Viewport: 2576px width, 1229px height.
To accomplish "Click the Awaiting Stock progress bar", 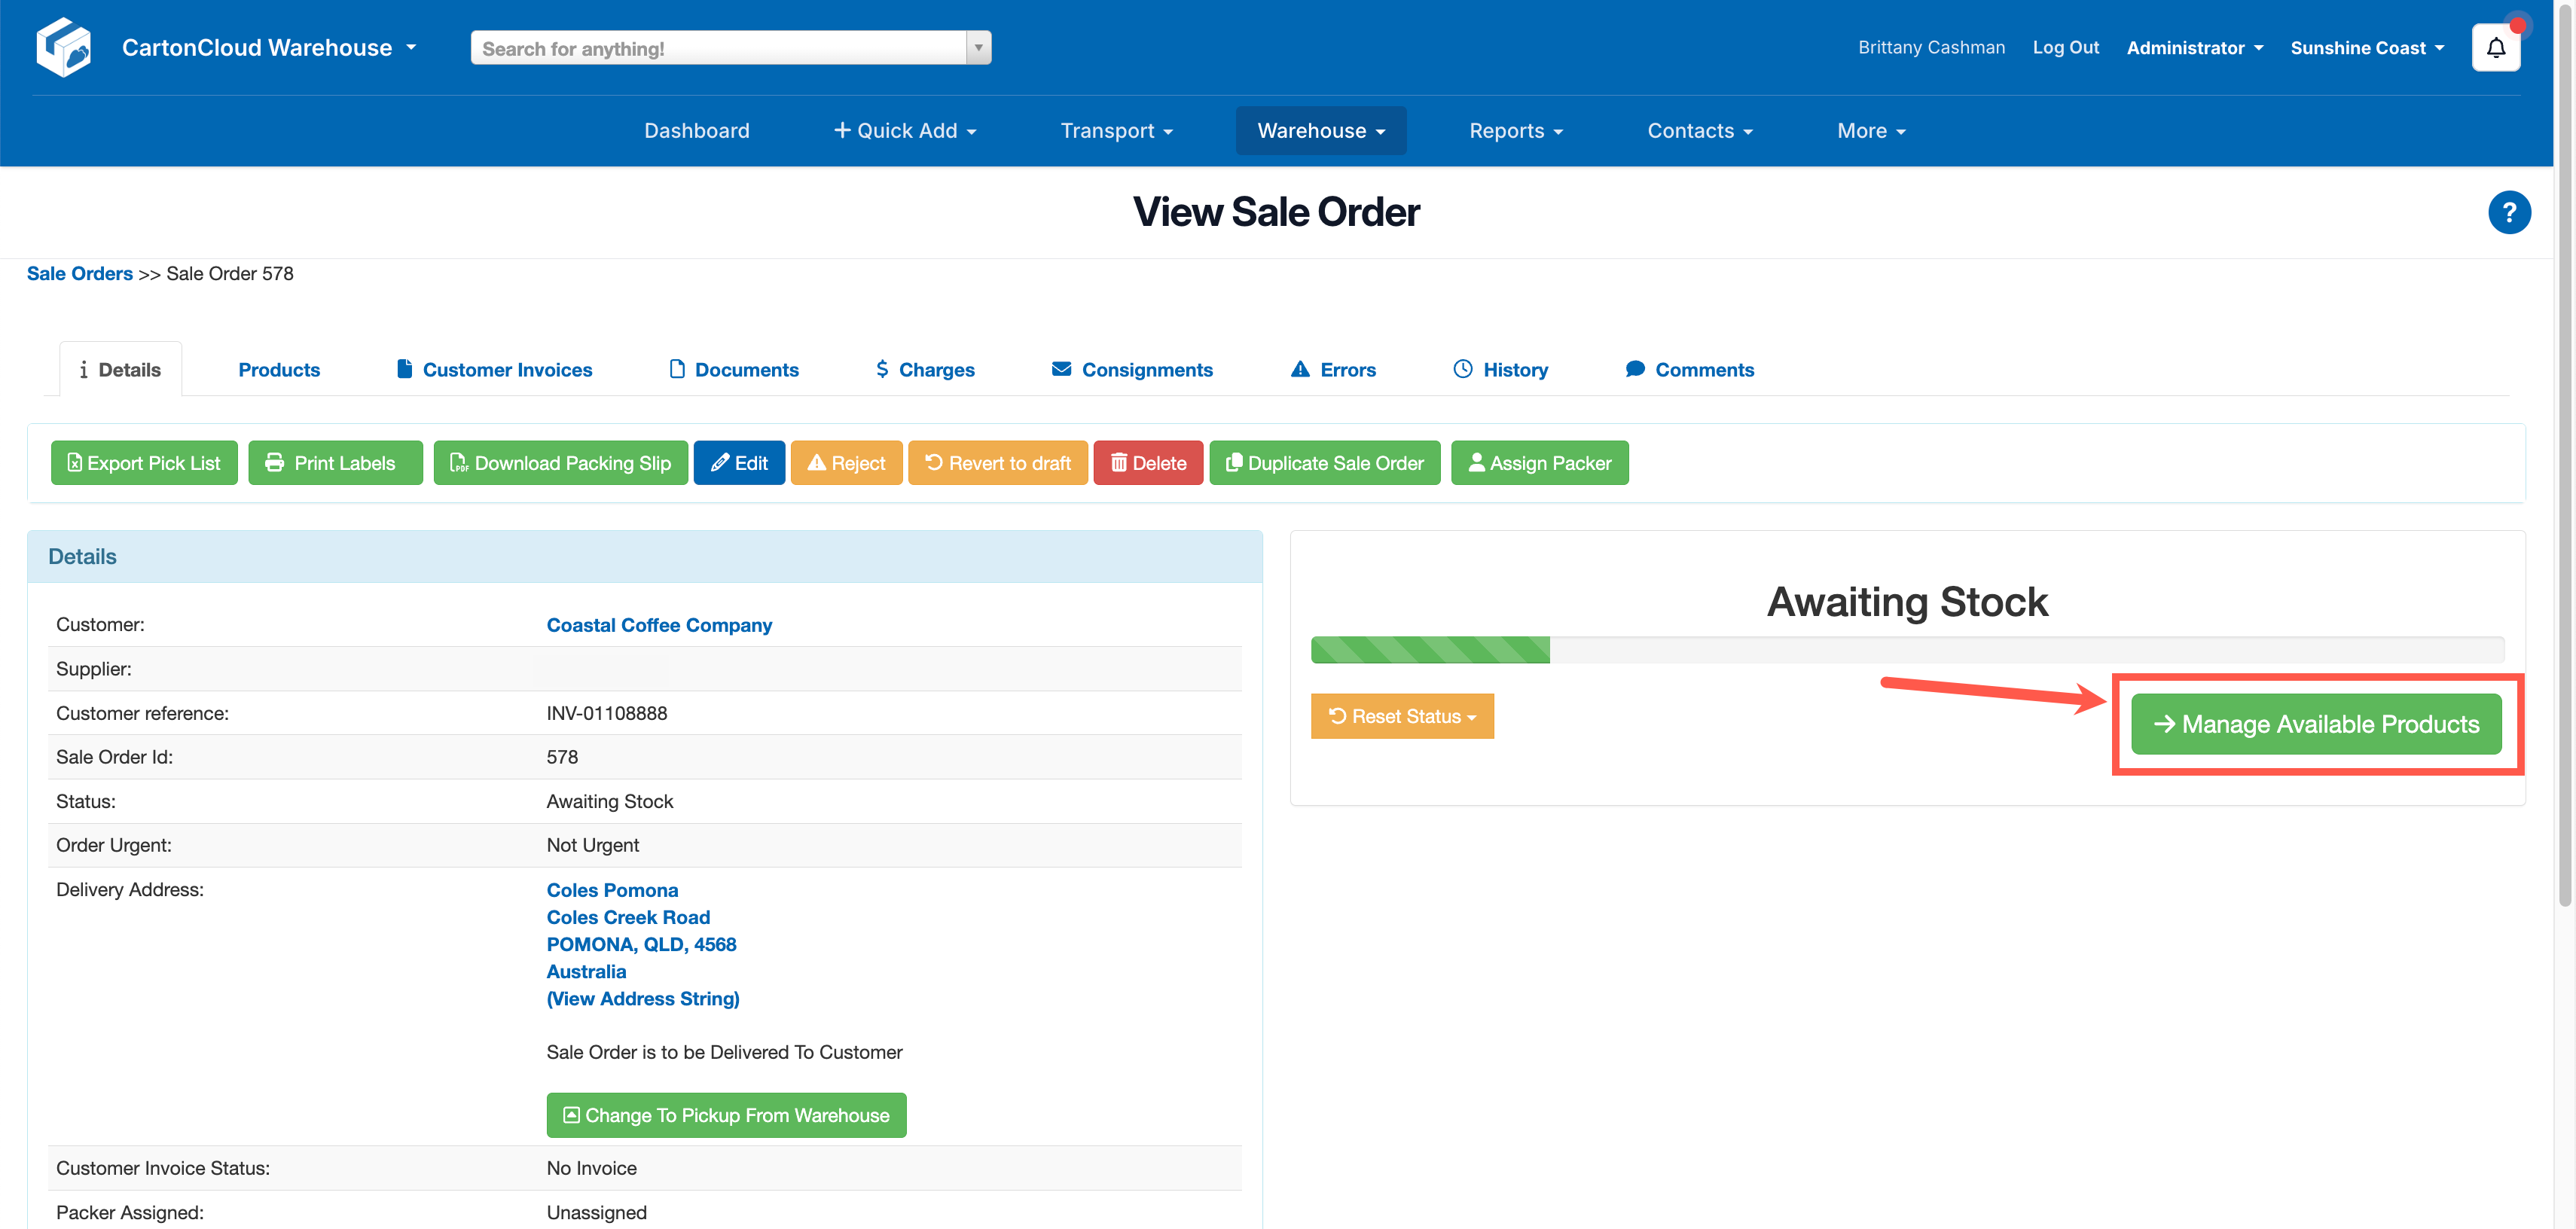I will [x=1906, y=649].
